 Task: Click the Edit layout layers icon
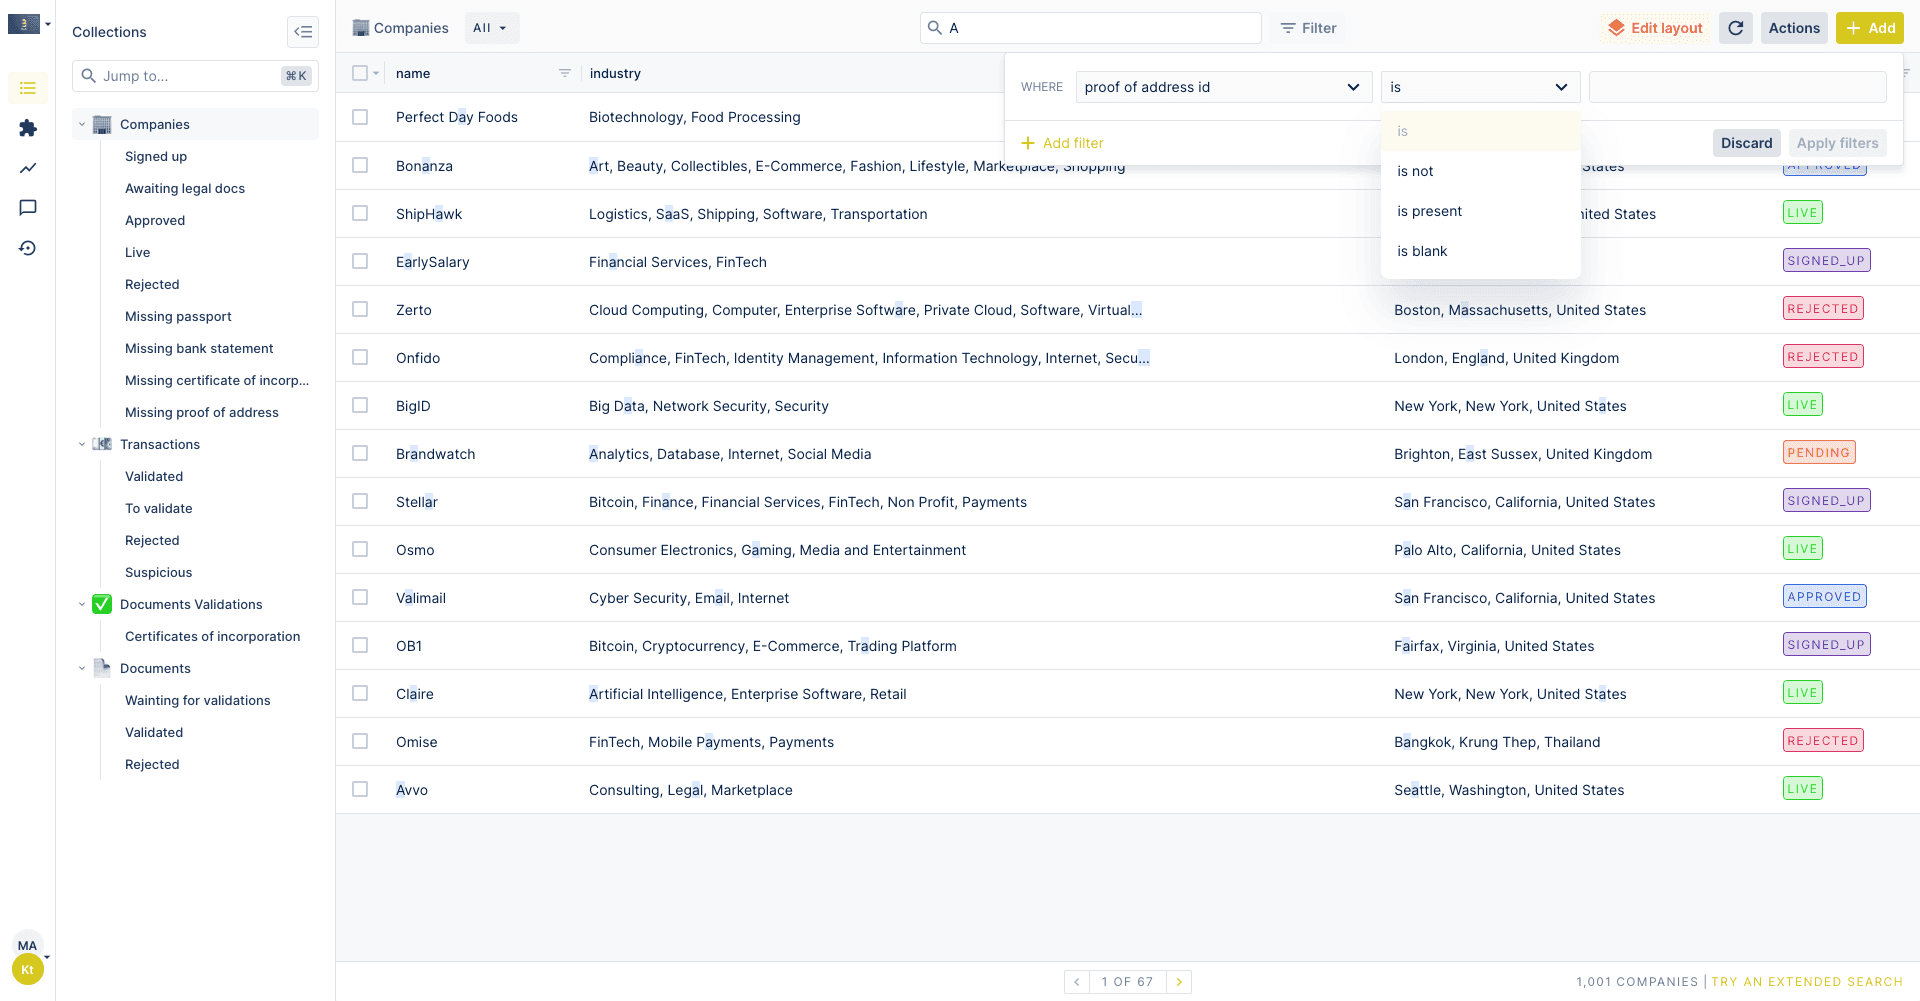coord(1616,28)
